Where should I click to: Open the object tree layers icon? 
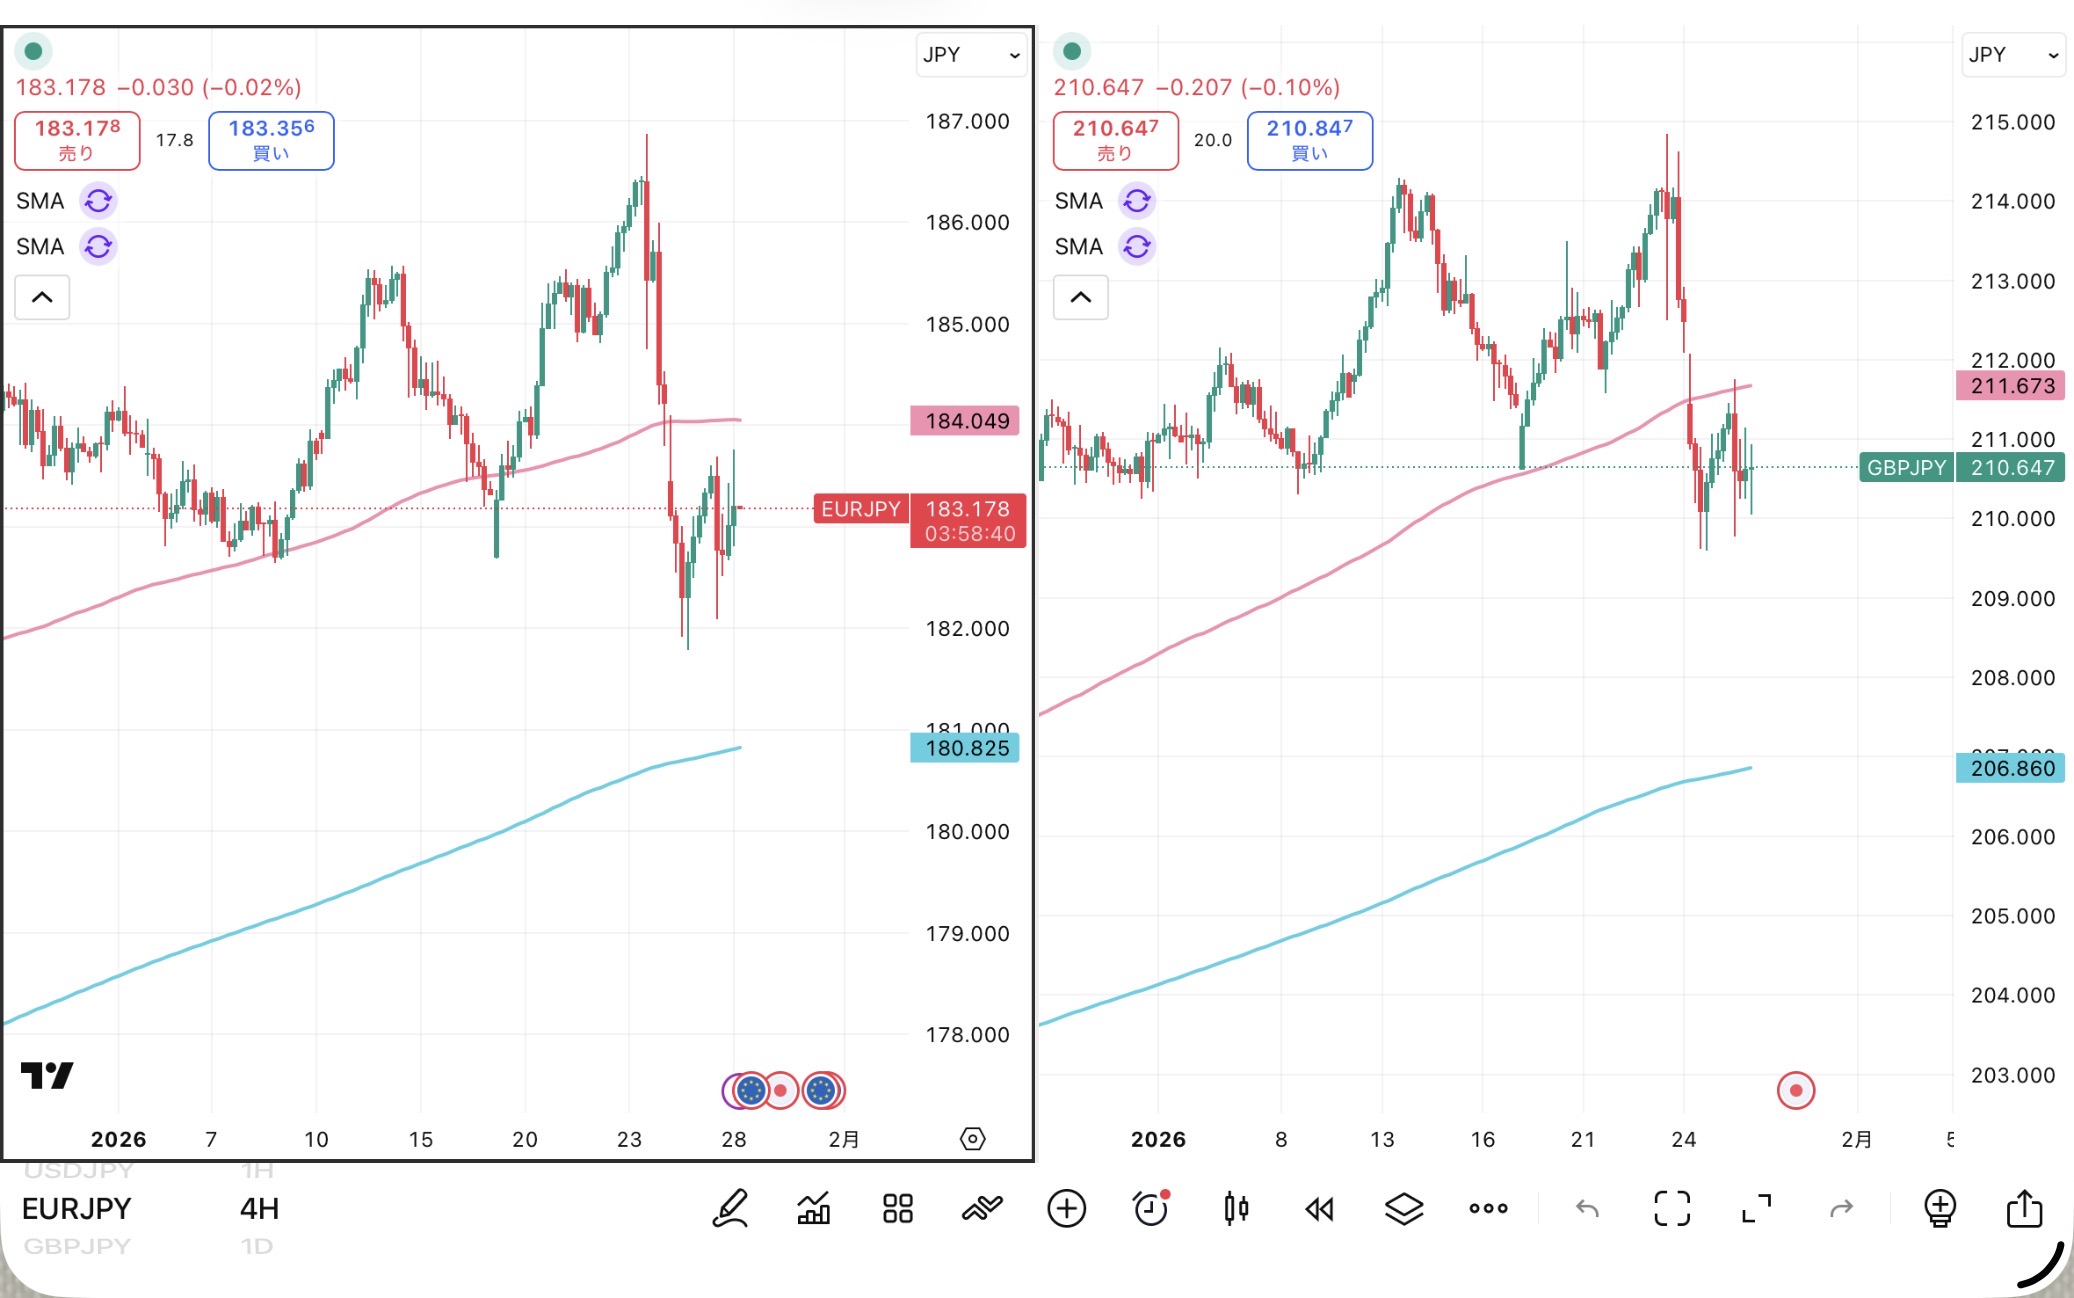[1404, 1208]
